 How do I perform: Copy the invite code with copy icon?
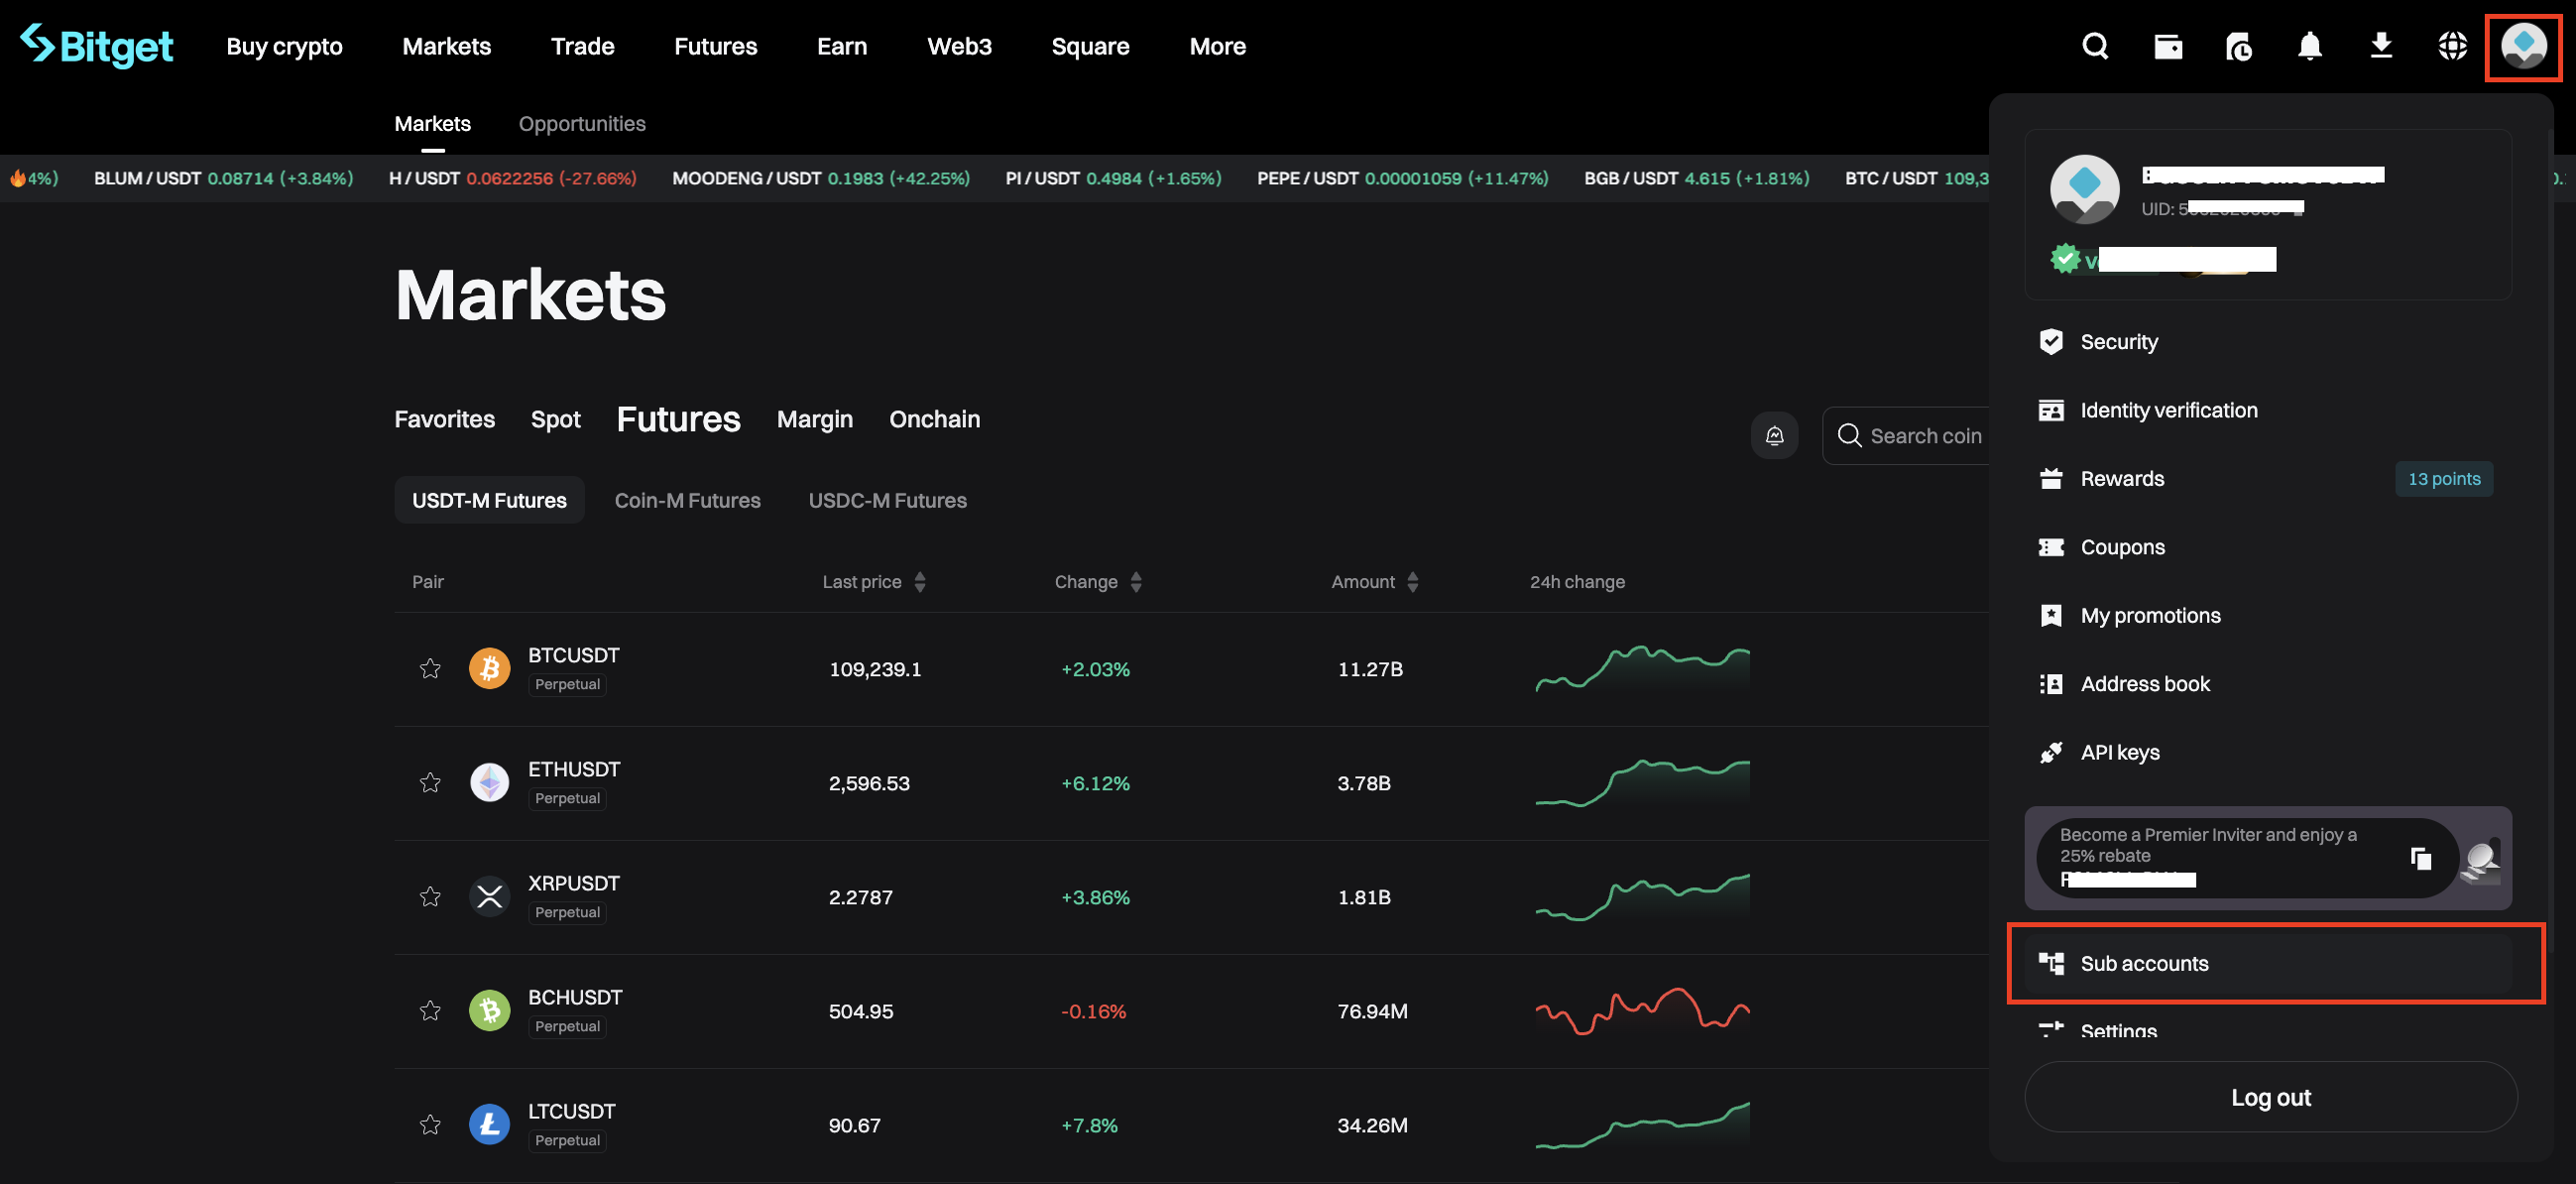pyautogui.click(x=2420, y=858)
